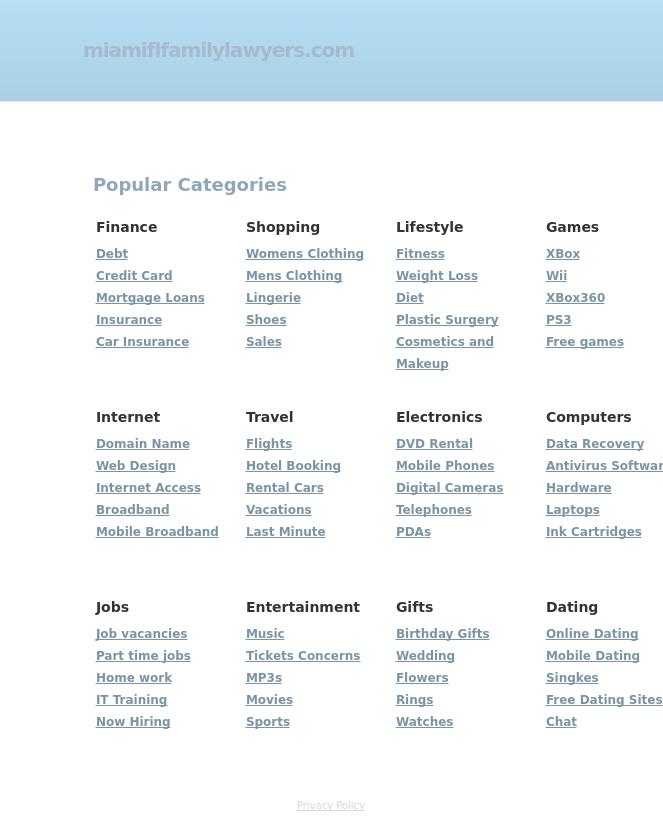Click the Data Recovery link
663x834 pixels.
(x=594, y=444)
